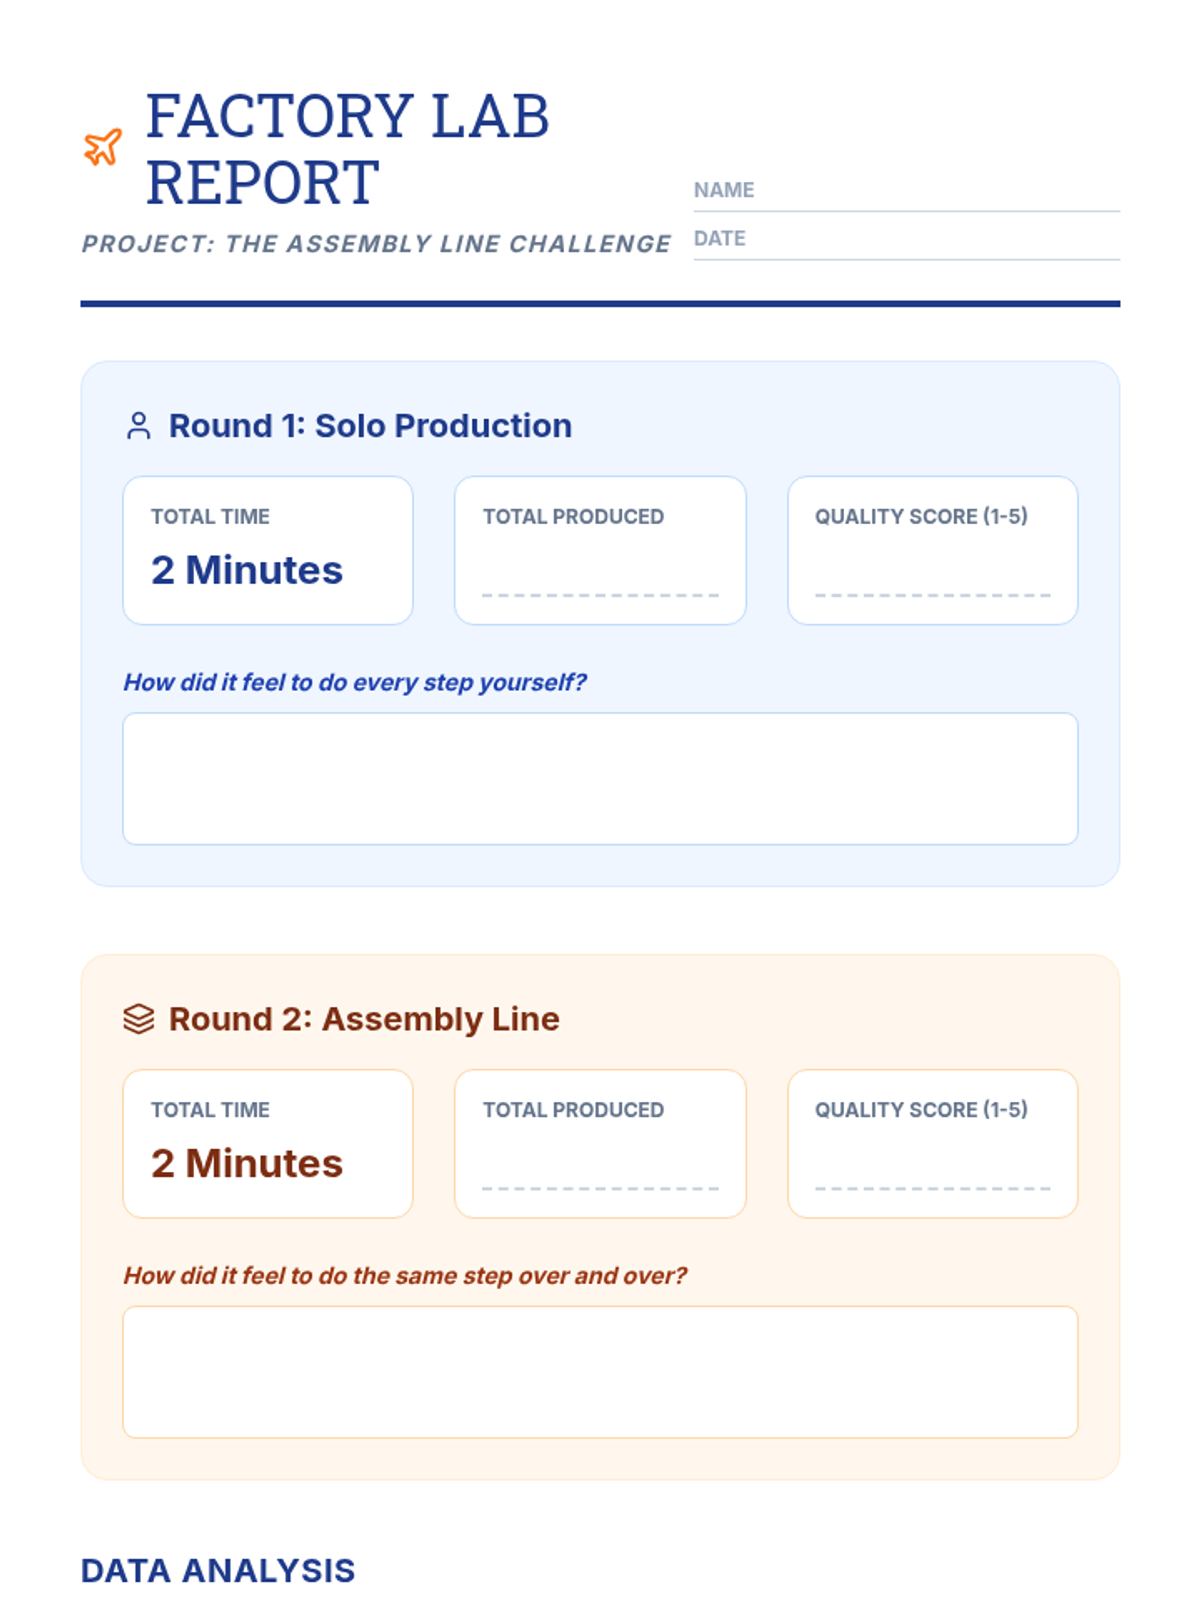Enter Round 1 Total Produced value
1200x1600 pixels.
point(600,577)
